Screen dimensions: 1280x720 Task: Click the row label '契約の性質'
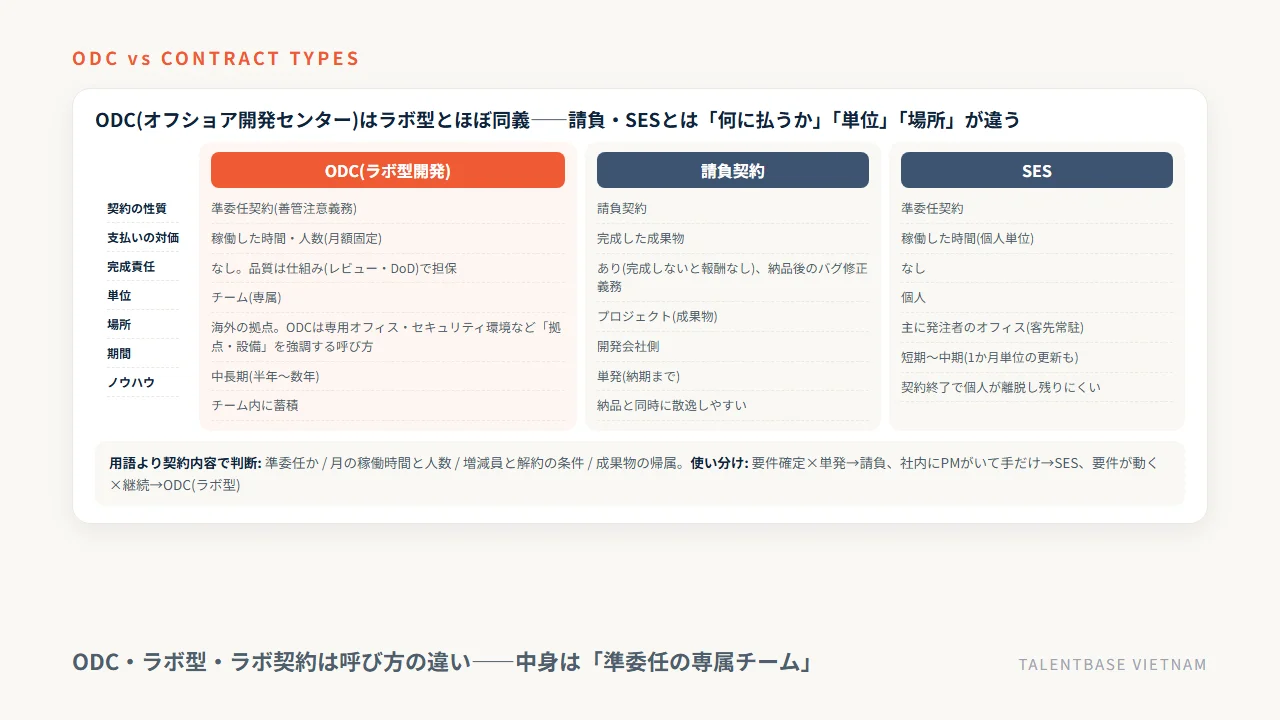(x=137, y=208)
